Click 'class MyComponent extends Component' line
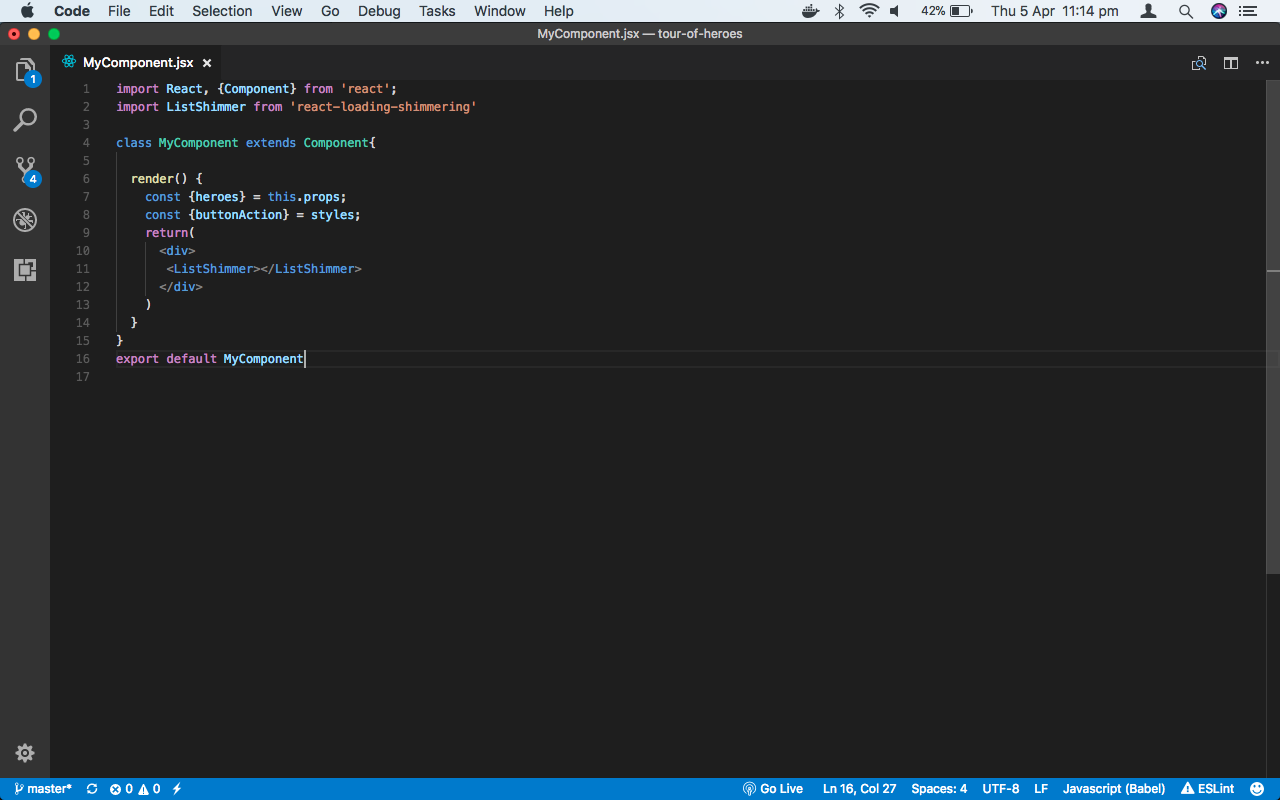1280x800 pixels. pos(246,143)
